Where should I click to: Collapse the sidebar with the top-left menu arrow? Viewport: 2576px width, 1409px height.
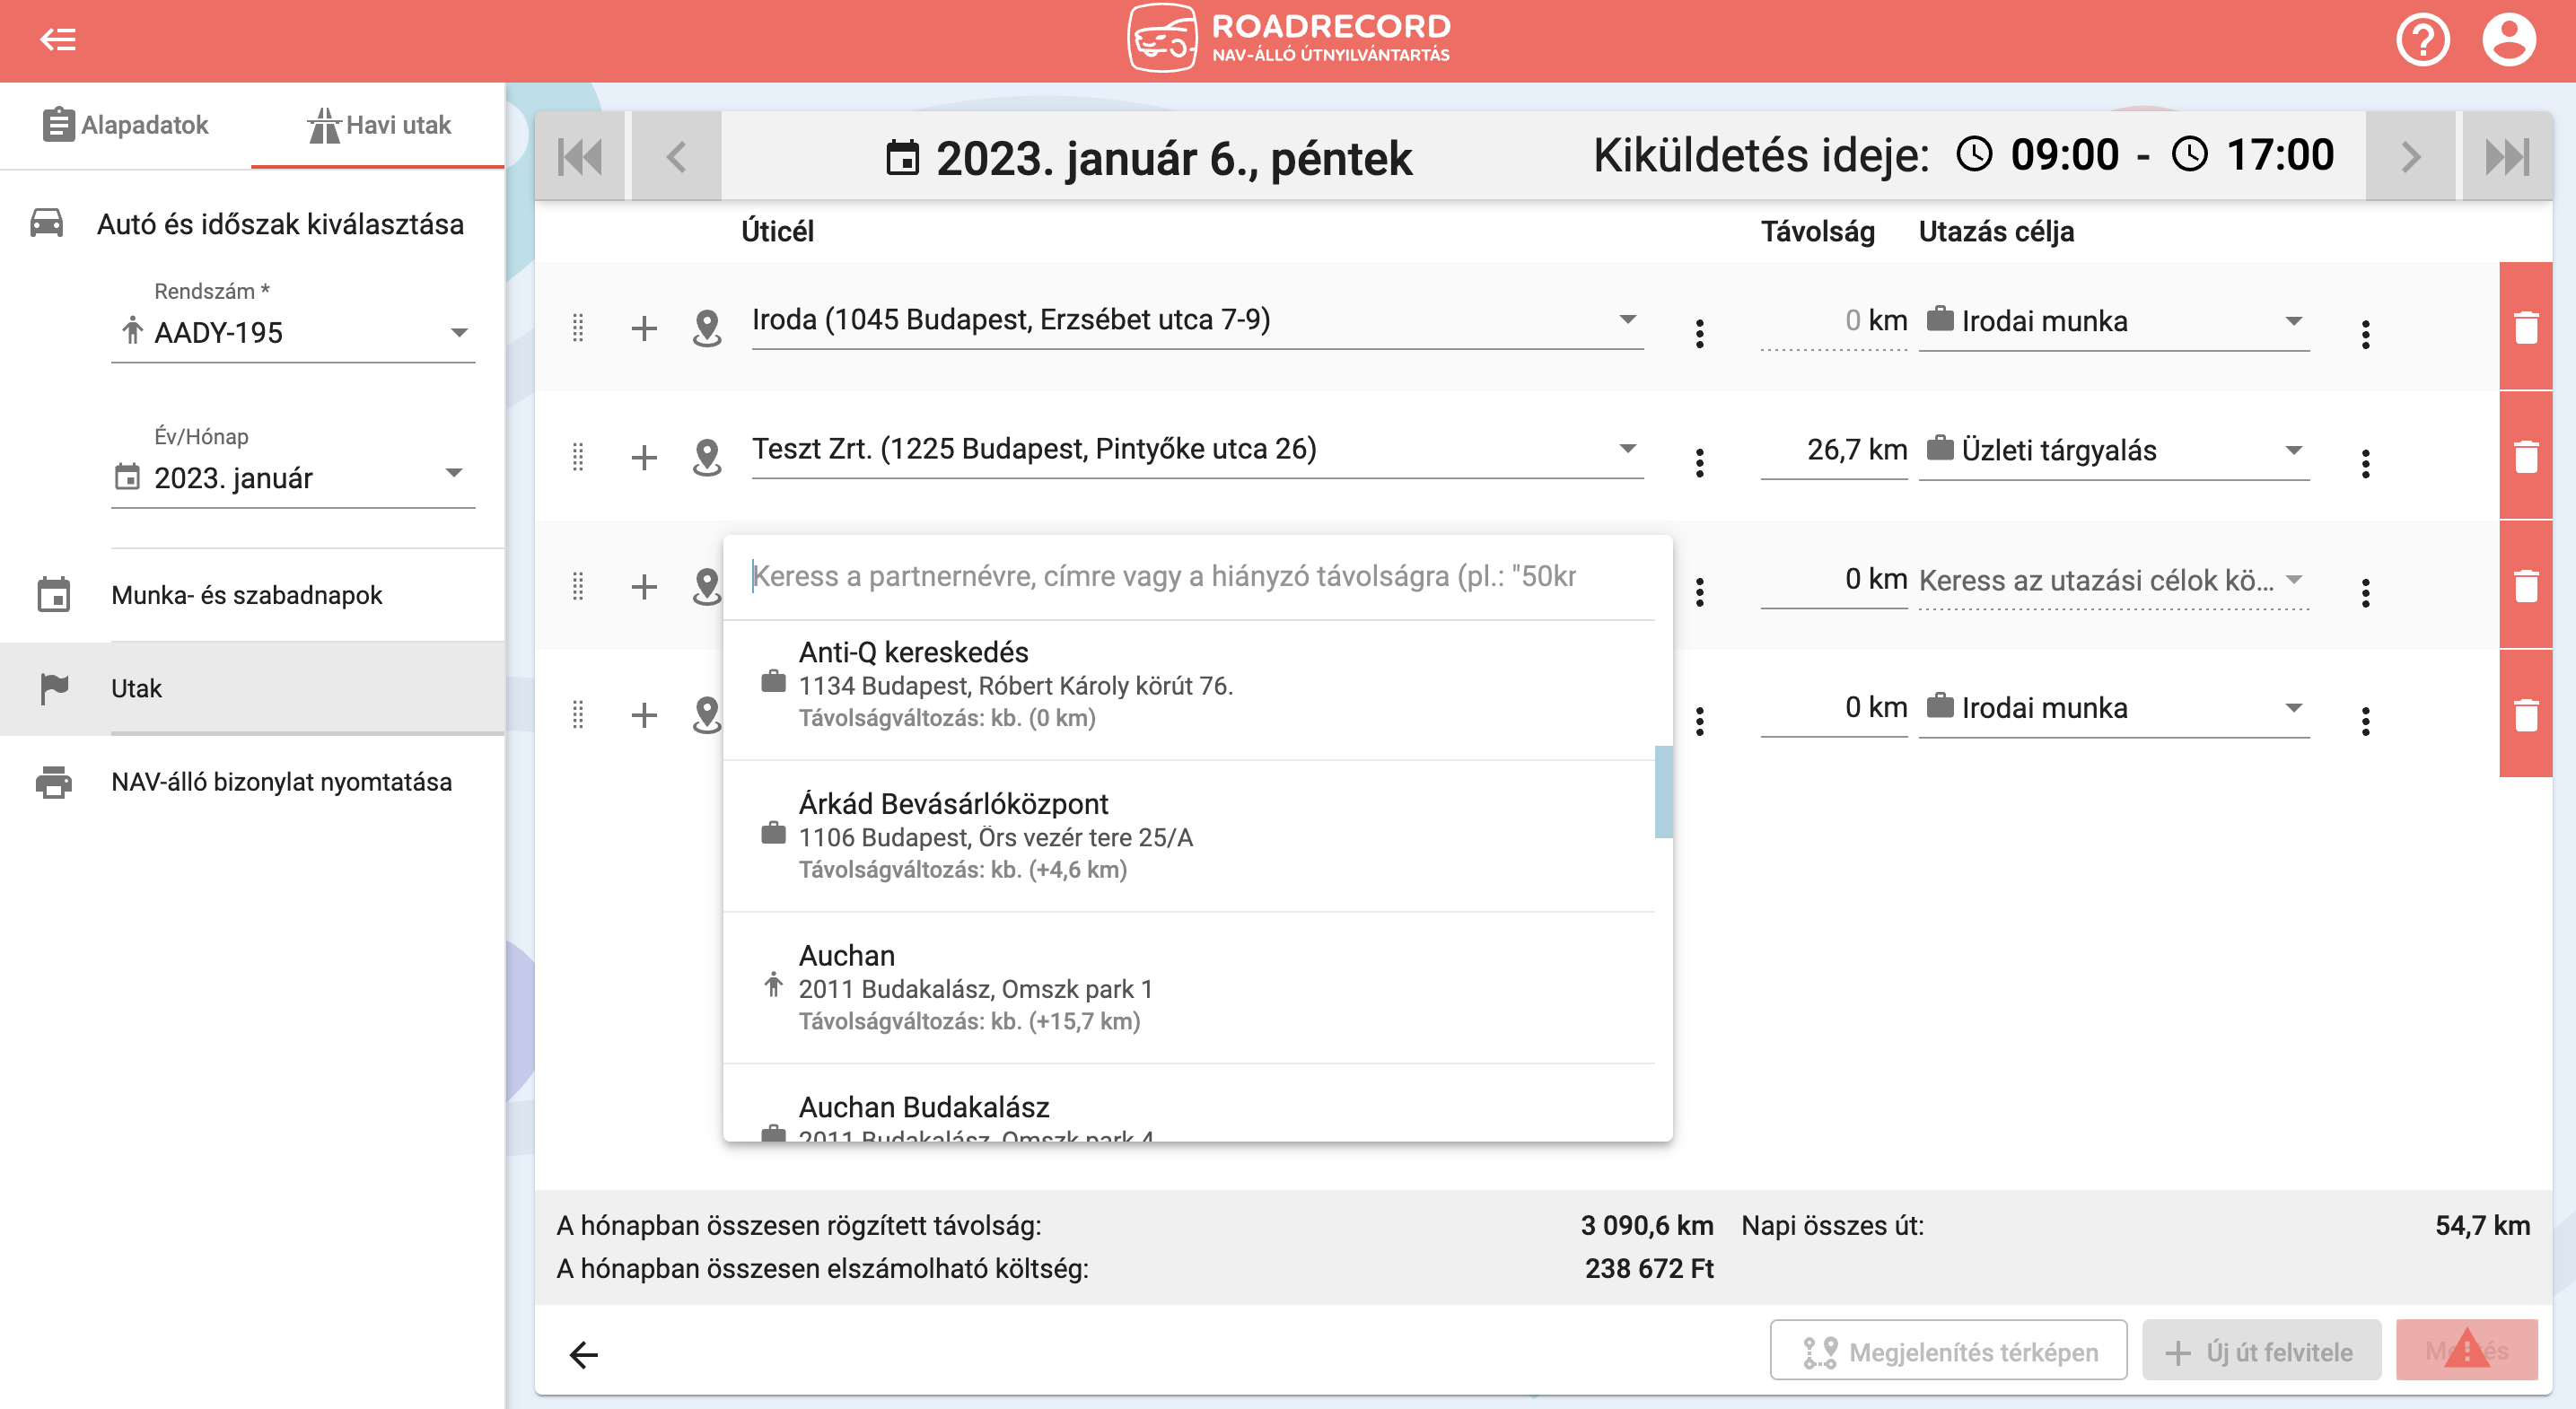pyautogui.click(x=58, y=40)
